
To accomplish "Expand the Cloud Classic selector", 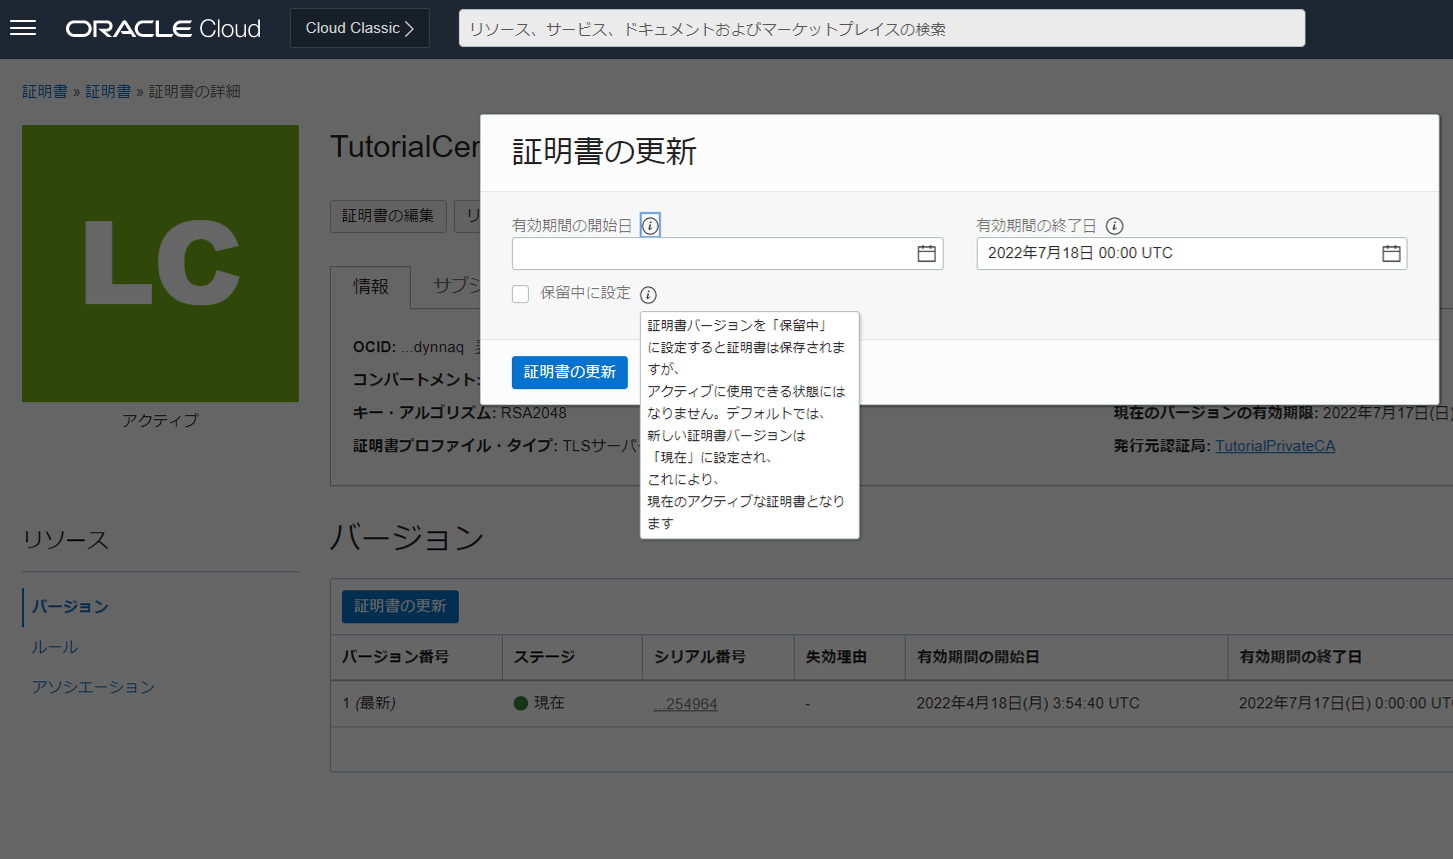I will pos(359,28).
